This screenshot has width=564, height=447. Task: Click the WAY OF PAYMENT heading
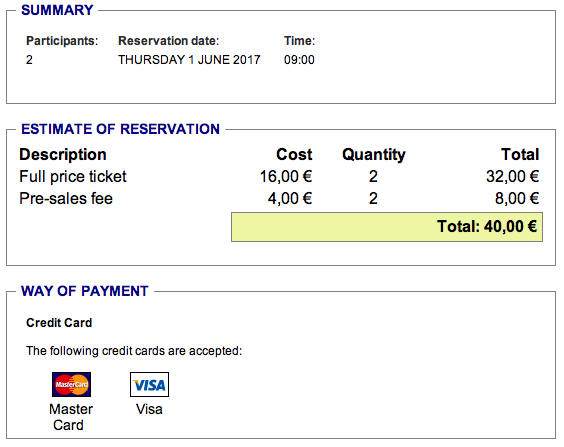click(85, 291)
